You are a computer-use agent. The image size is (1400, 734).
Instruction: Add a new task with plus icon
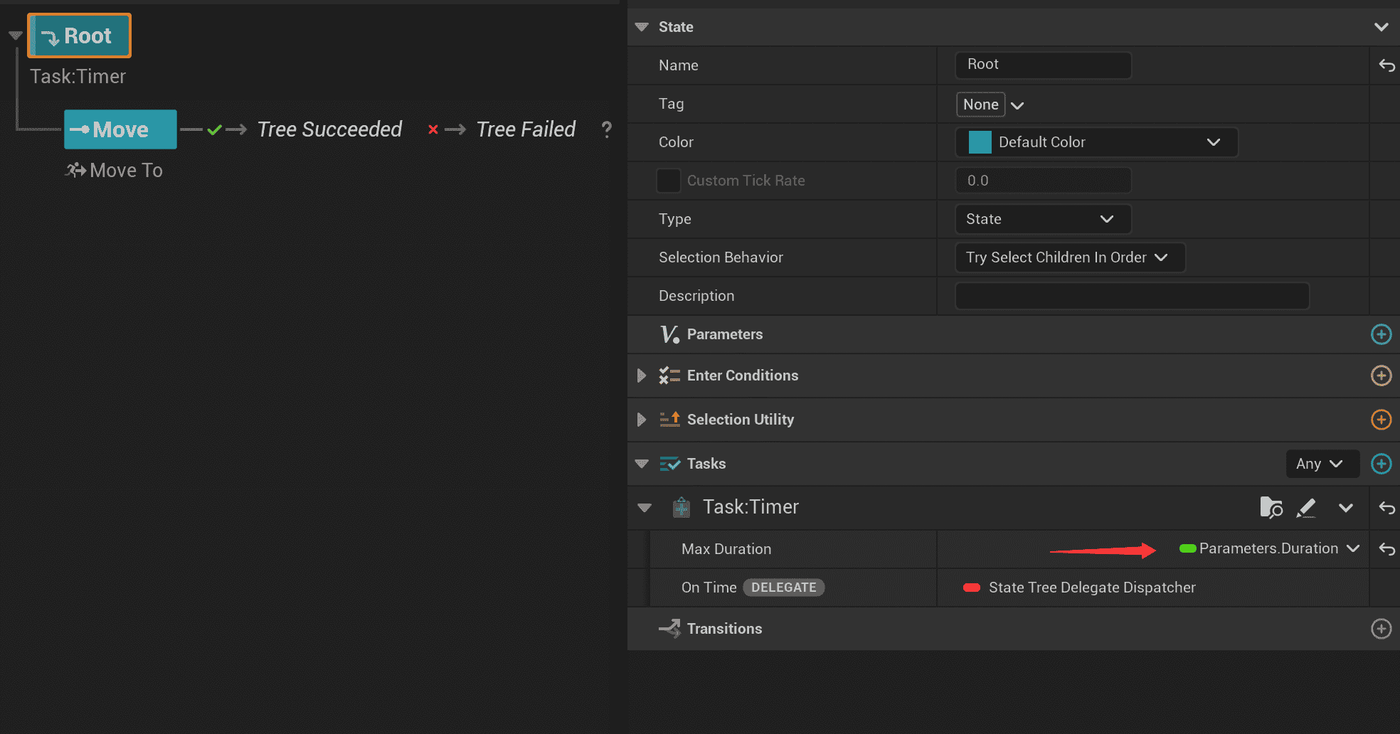pyautogui.click(x=1381, y=464)
